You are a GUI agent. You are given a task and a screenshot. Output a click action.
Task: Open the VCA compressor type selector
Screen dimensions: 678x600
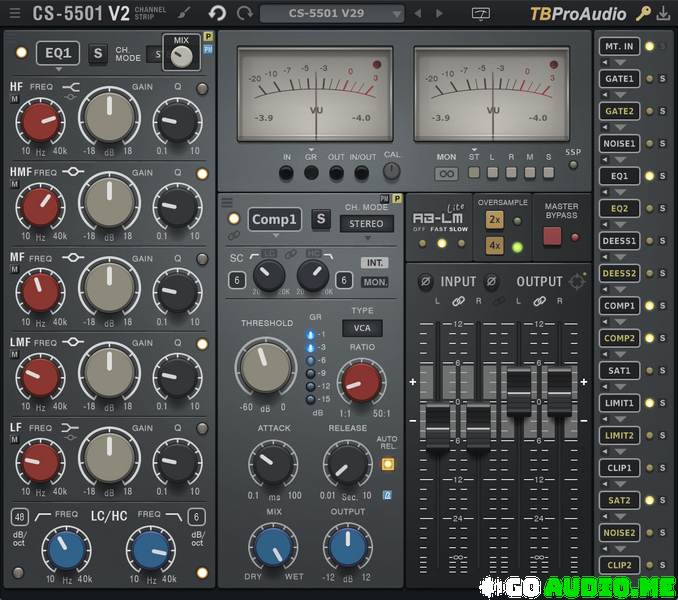[362, 328]
